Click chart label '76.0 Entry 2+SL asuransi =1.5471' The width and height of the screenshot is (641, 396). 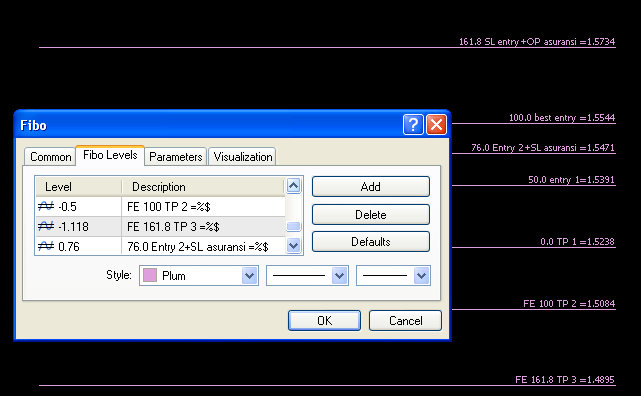tap(543, 148)
